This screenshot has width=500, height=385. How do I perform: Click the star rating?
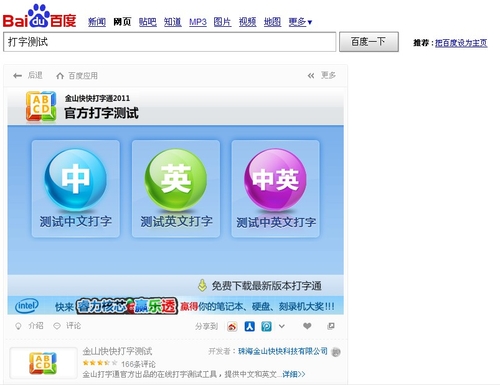coord(100,363)
